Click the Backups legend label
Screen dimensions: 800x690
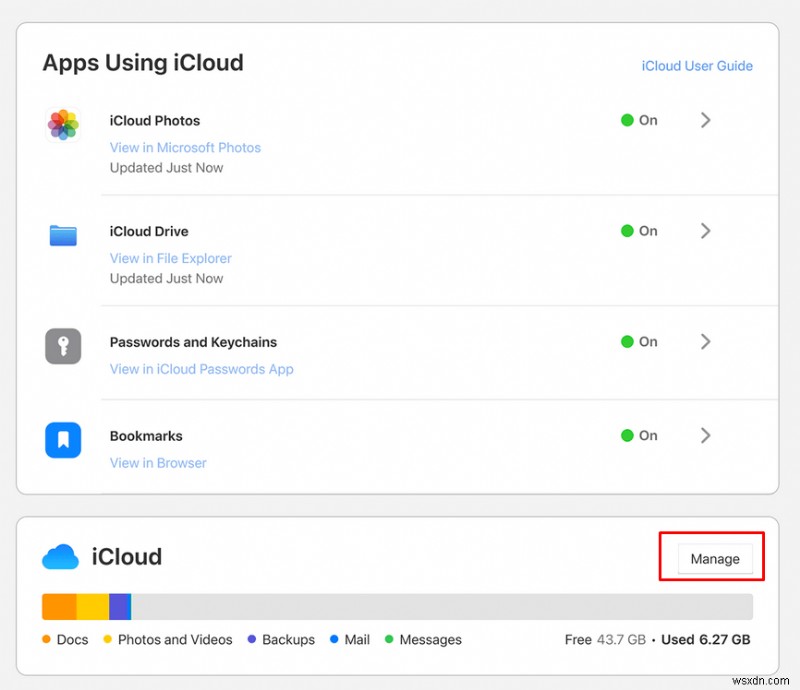pos(288,640)
